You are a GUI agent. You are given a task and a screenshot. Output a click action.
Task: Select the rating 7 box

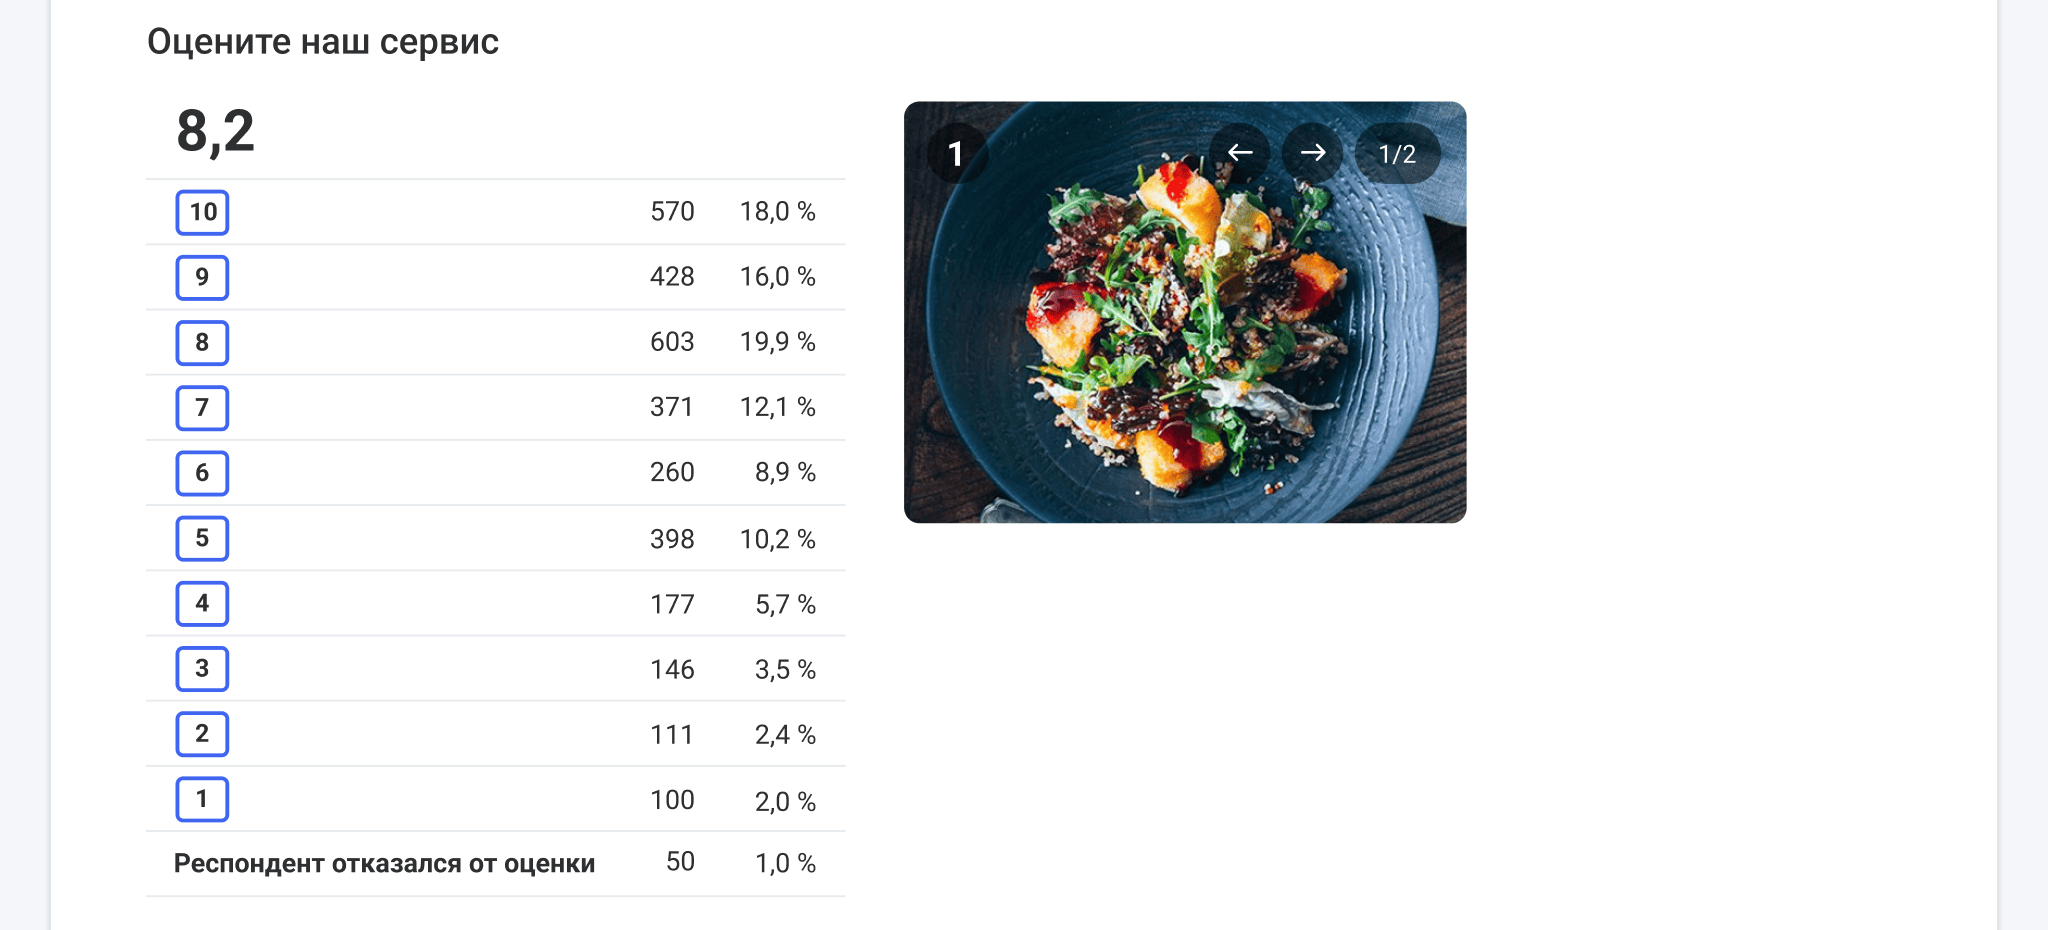pyautogui.click(x=202, y=407)
